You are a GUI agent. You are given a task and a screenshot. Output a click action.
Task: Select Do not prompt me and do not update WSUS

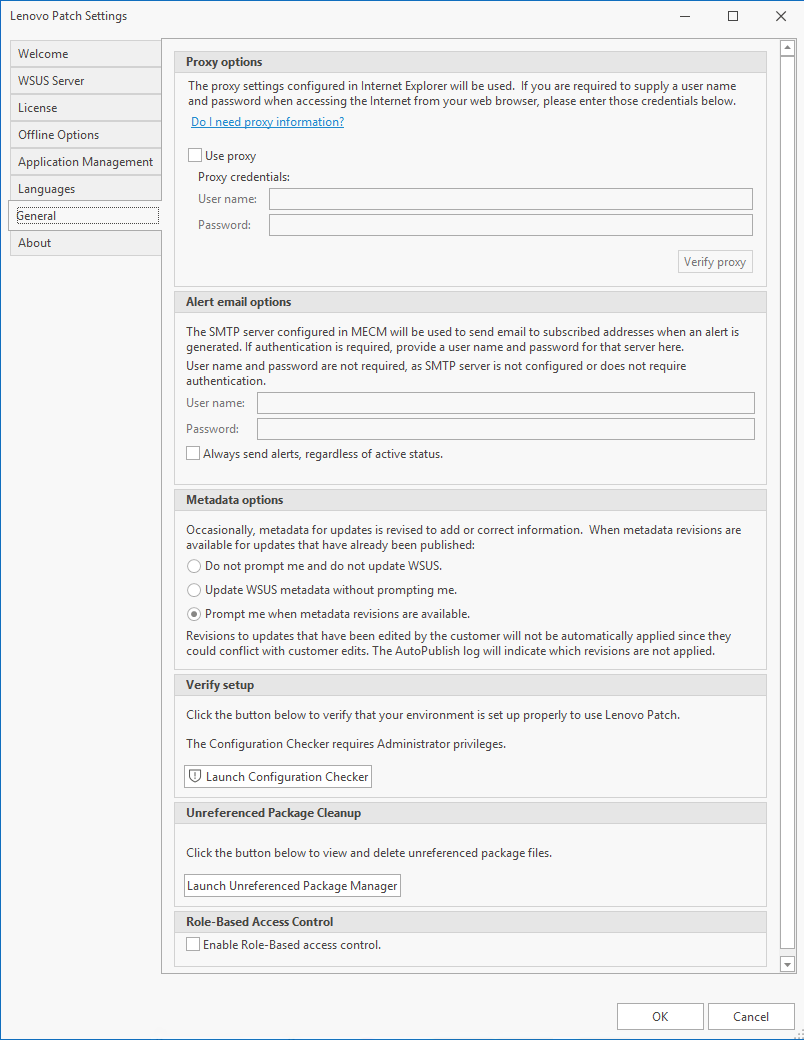point(194,566)
